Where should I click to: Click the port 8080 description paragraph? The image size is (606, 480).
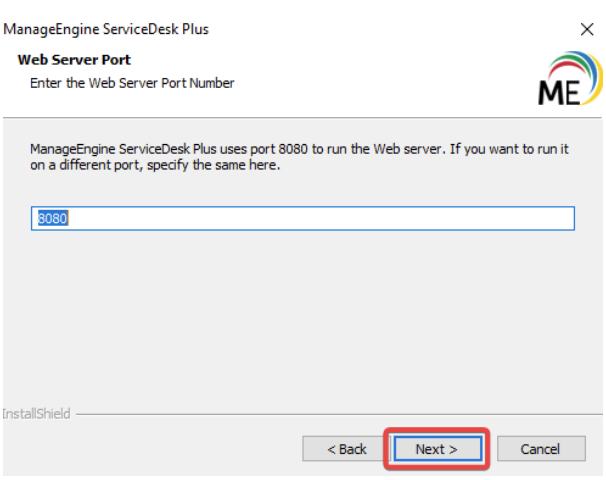(x=300, y=149)
